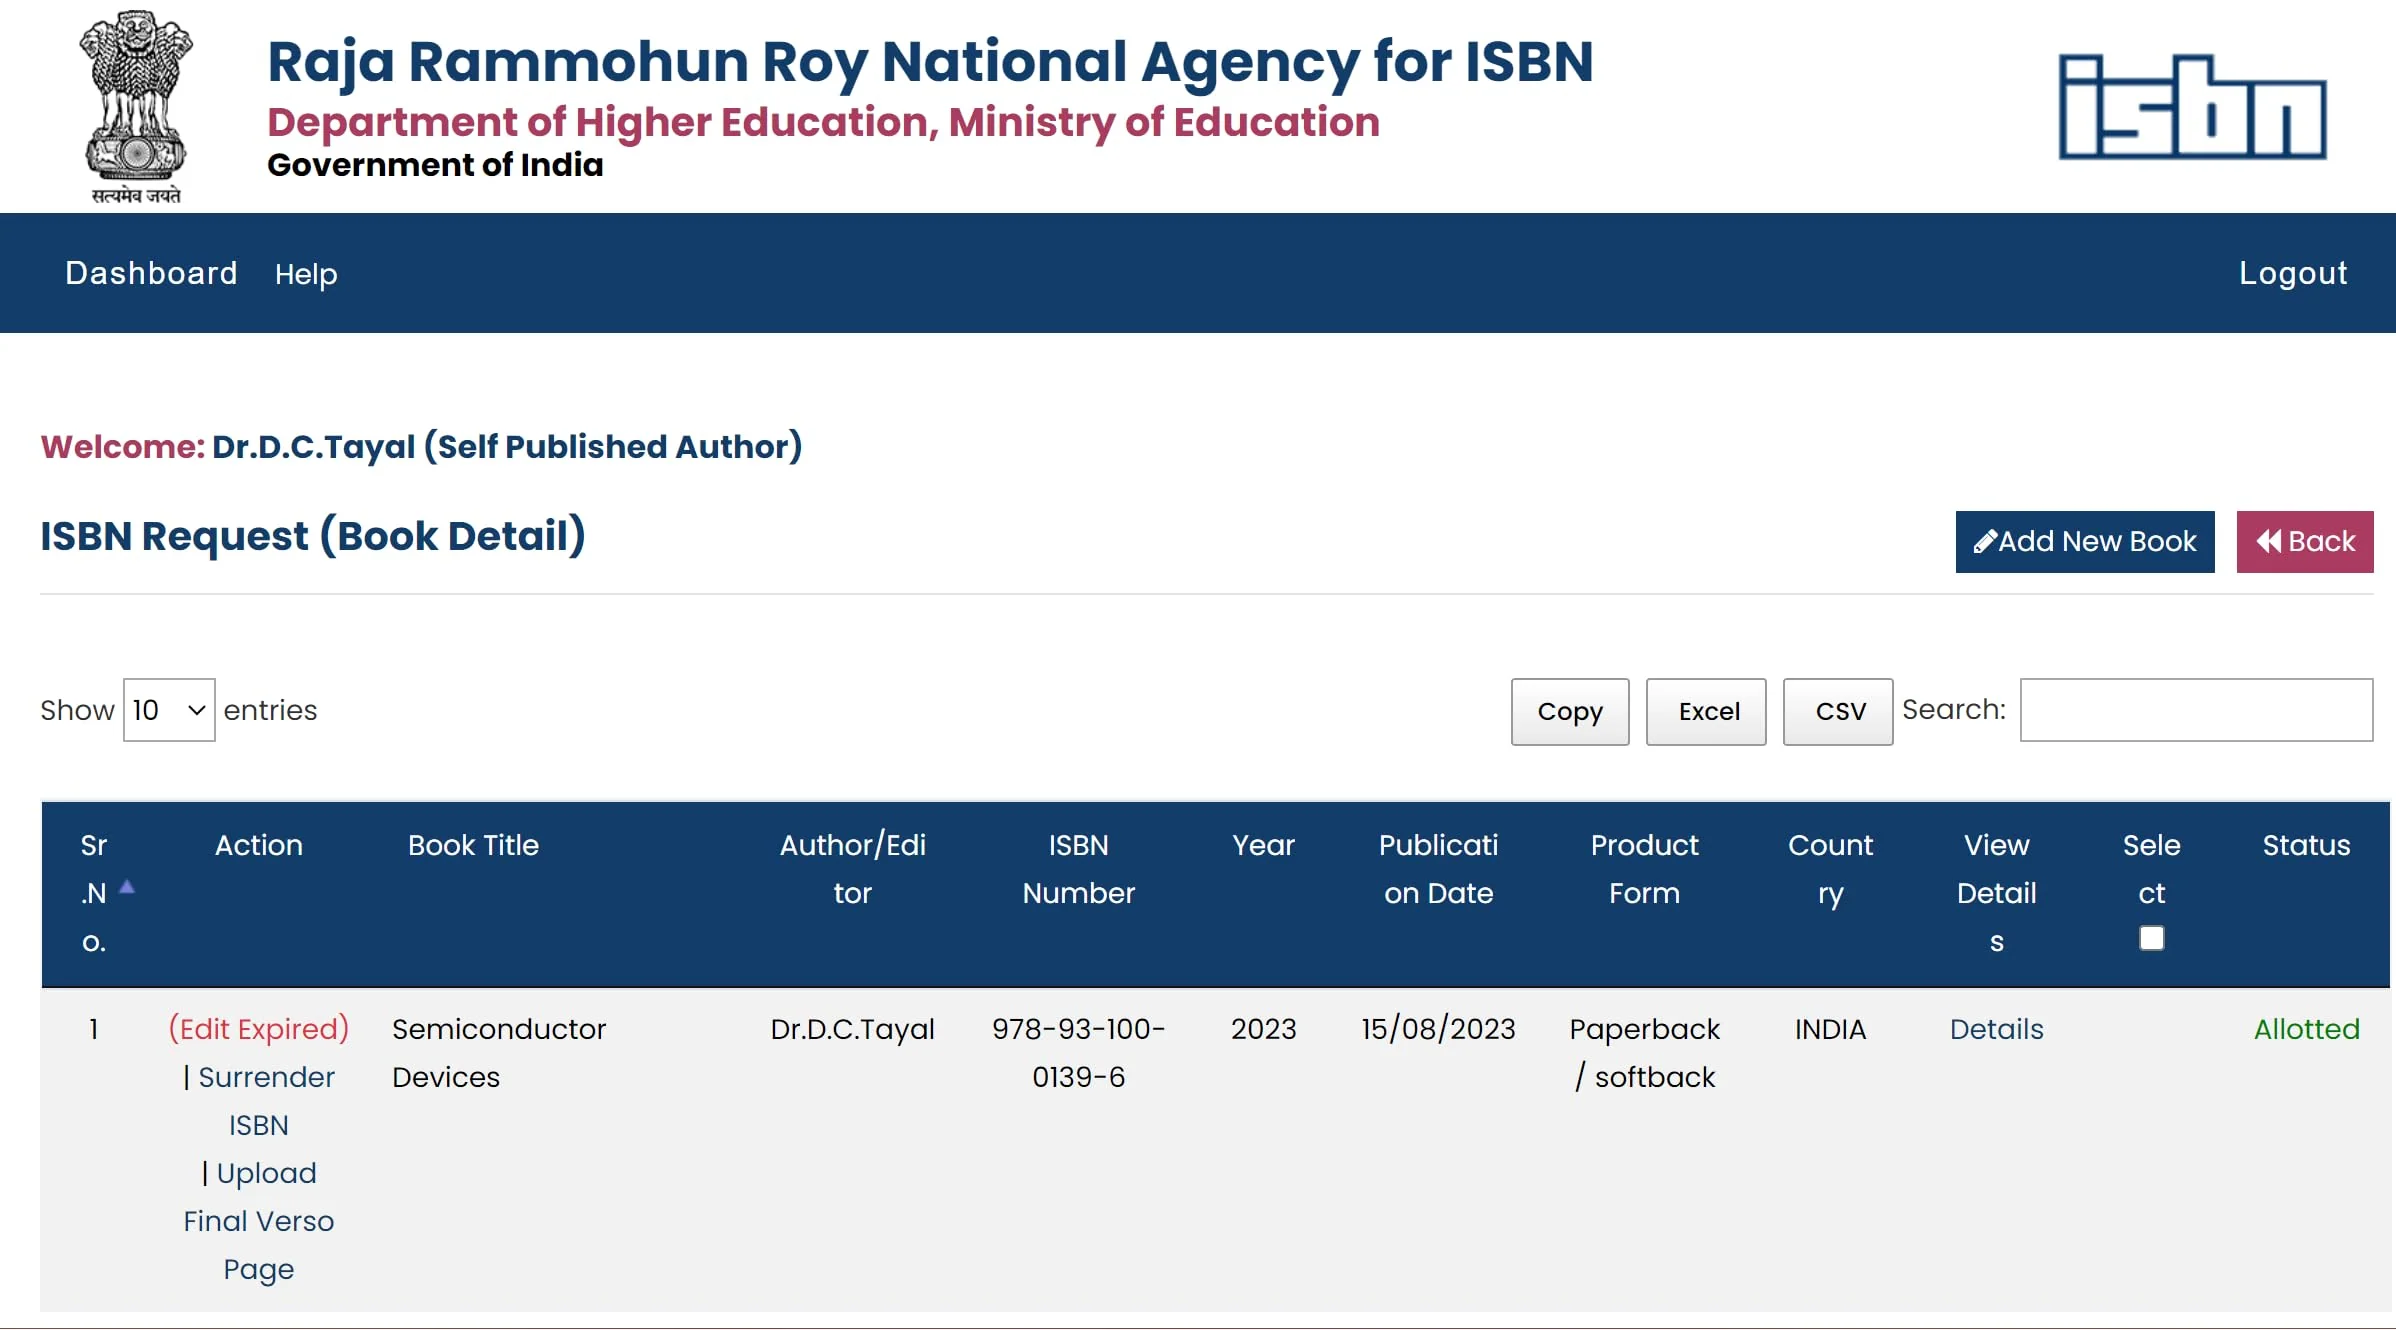Image resolution: width=2396 pixels, height=1330 pixels.
Task: Sort by Status column header
Action: coord(2306,846)
